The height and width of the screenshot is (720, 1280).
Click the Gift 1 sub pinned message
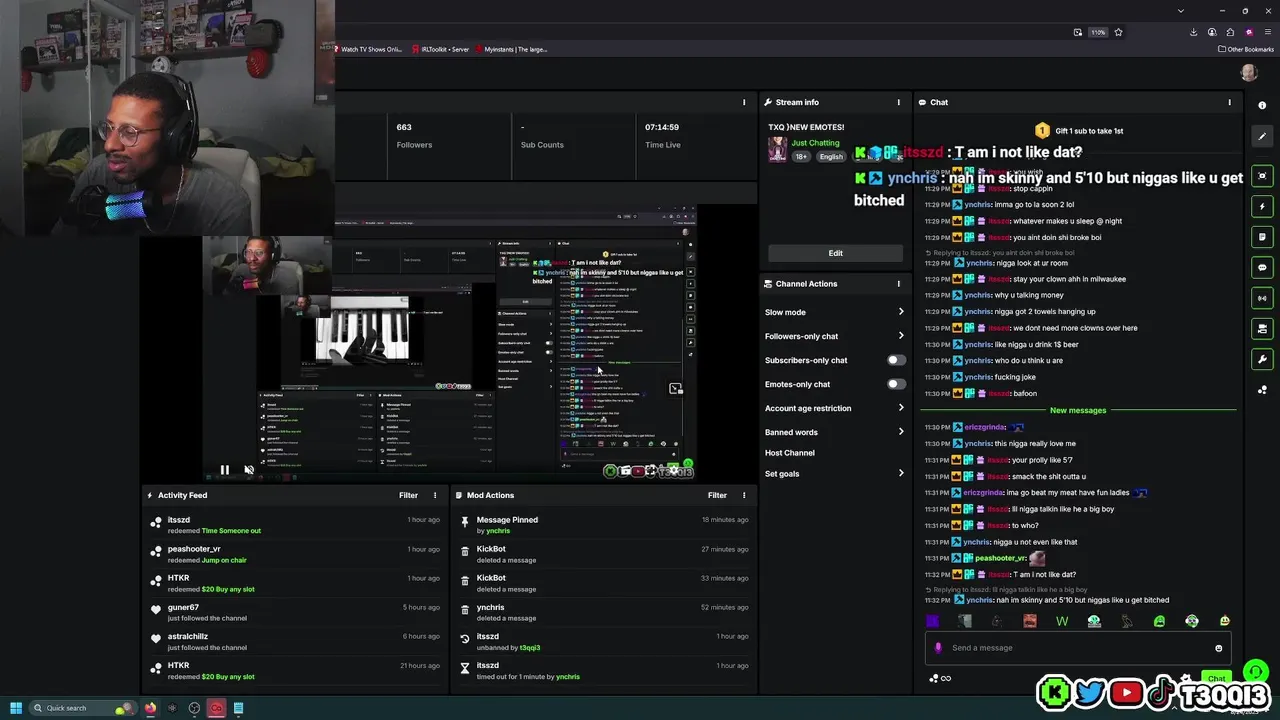point(1078,131)
